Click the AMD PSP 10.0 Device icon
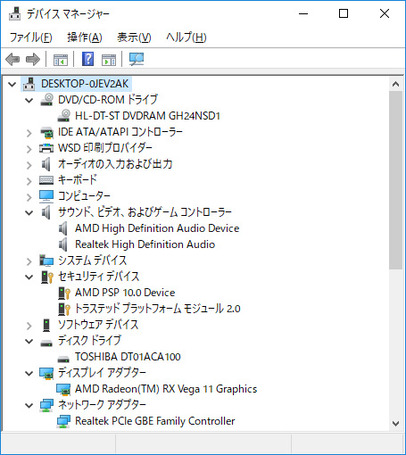Image resolution: width=406 pixels, height=455 pixels. pos(64,293)
